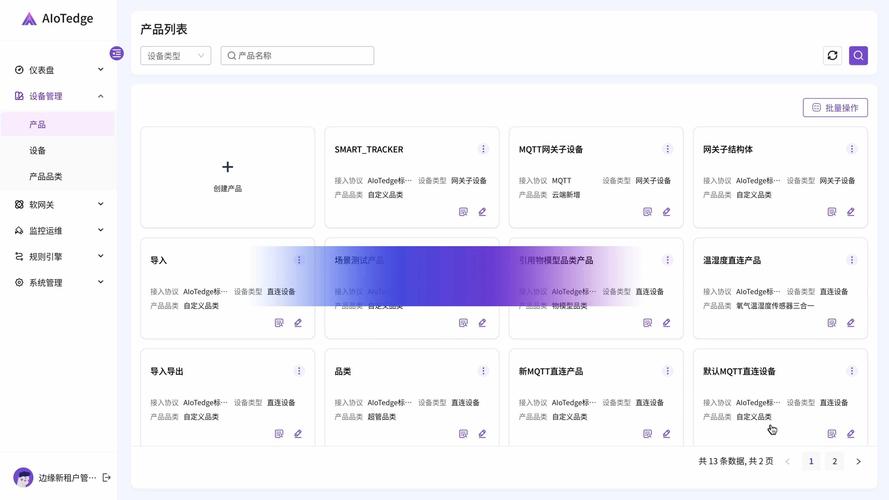Screen dimensions: 889x500
Task: Select 设备 in the sidebar submenu
Action: point(37,150)
